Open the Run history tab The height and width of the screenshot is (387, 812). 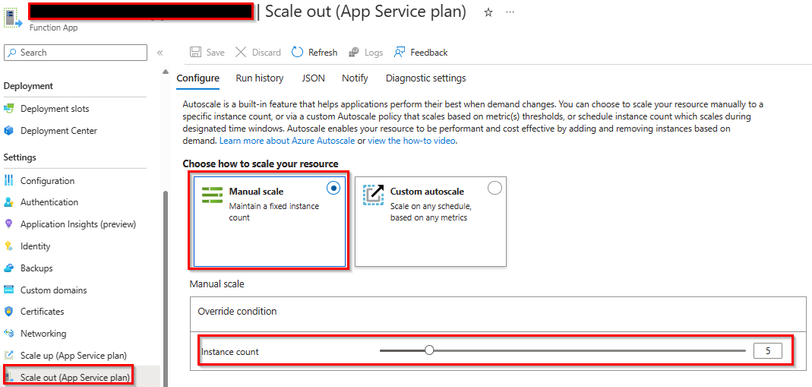coord(259,78)
